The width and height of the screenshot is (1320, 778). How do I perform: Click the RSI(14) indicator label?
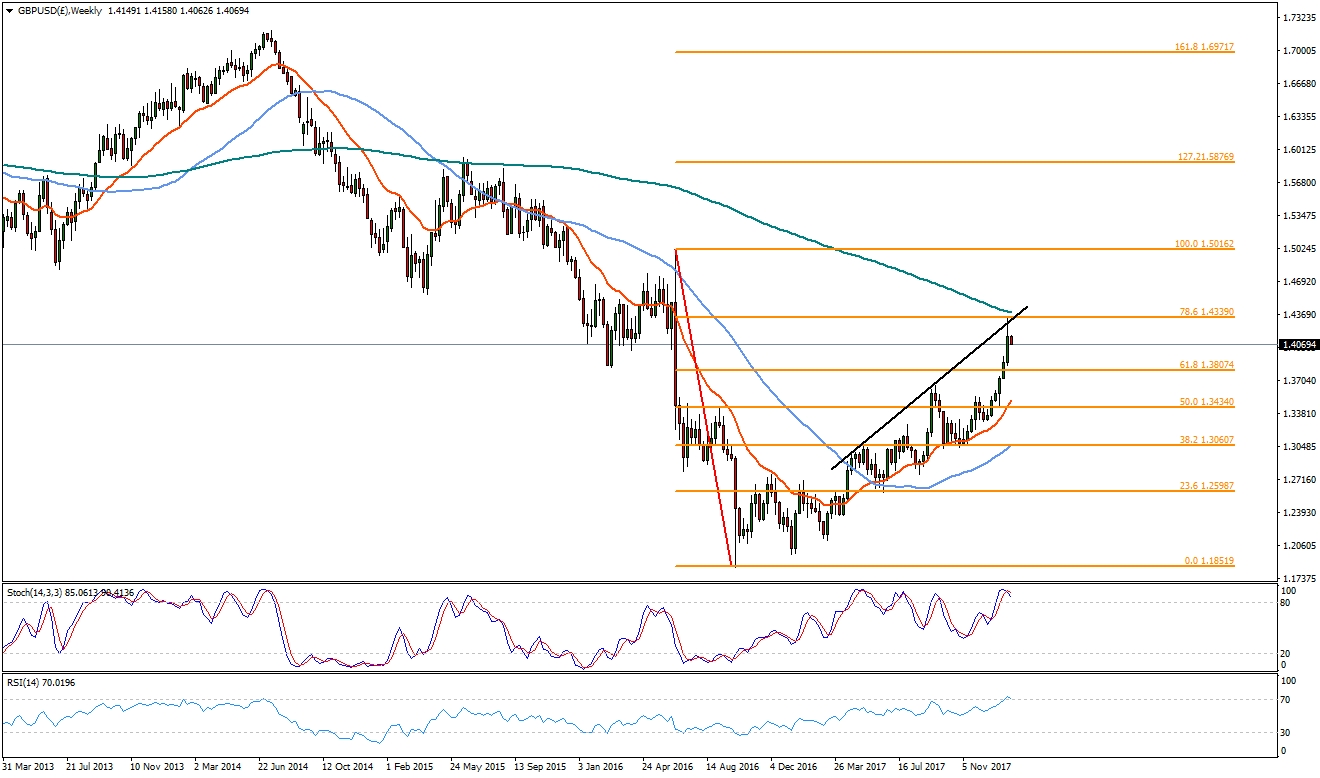pos(24,682)
